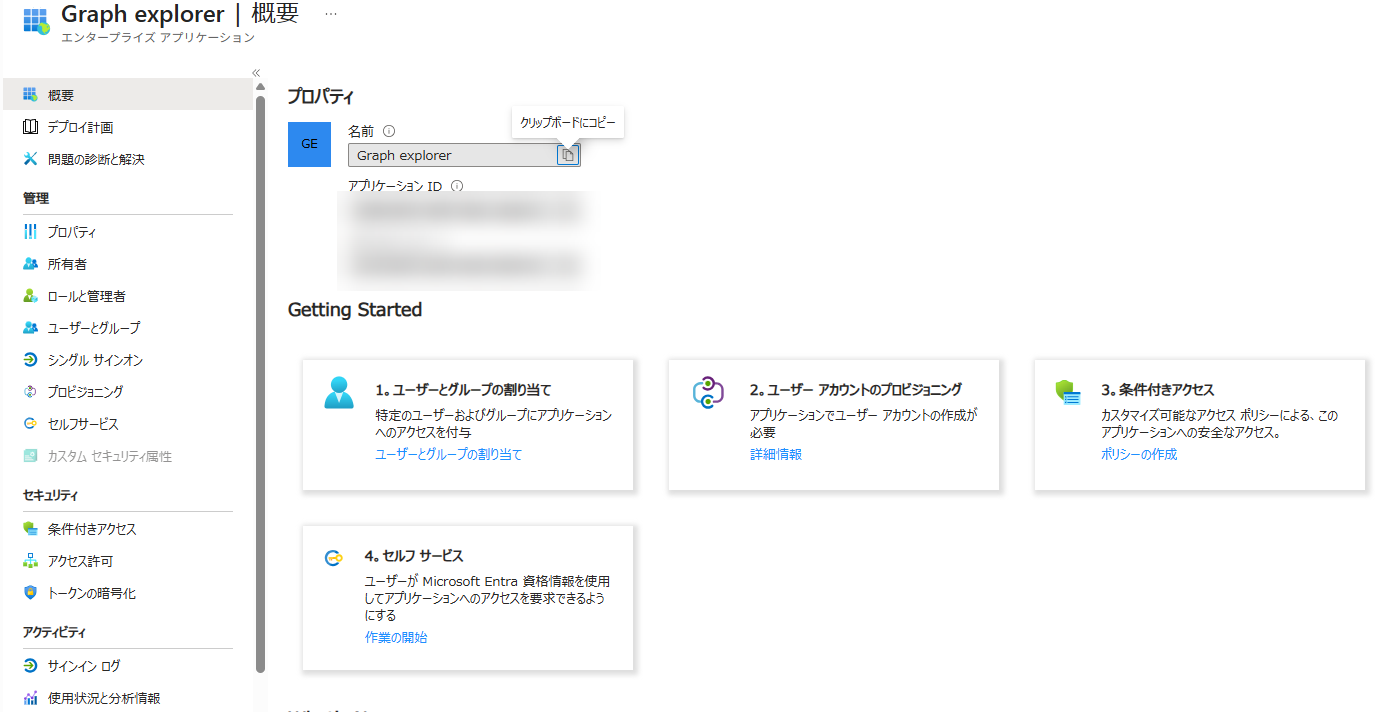1392x712 pixels.
Task: Click card title 1. ユーザーとグループの割り当て
Action: [463, 390]
